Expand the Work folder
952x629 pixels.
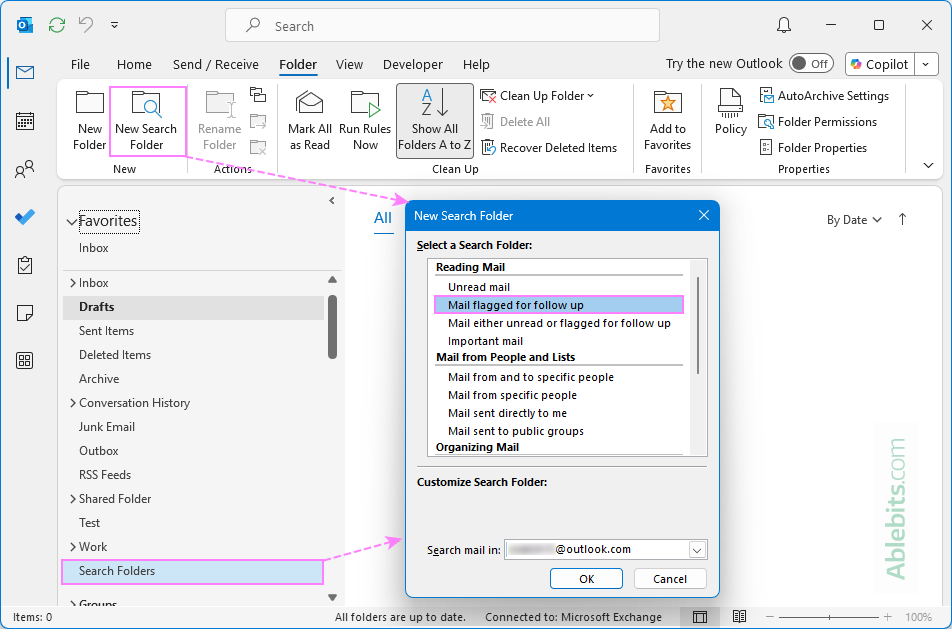tap(72, 547)
